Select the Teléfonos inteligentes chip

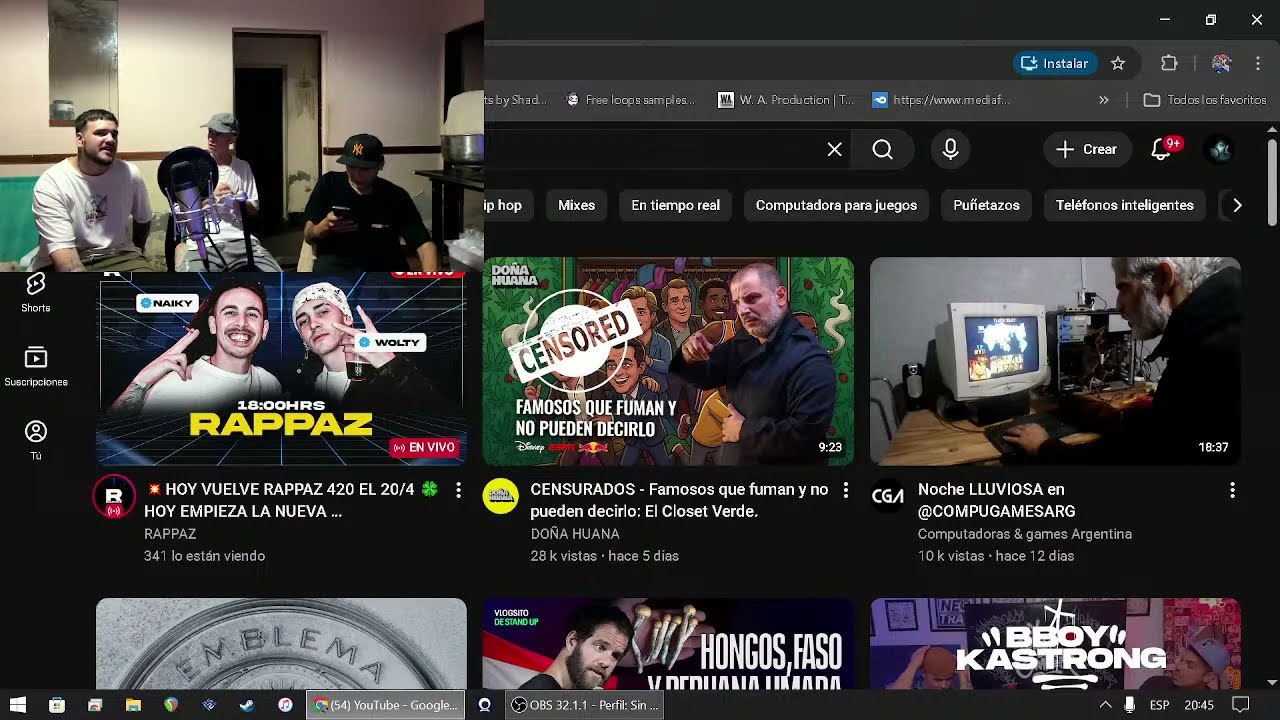pos(1125,205)
